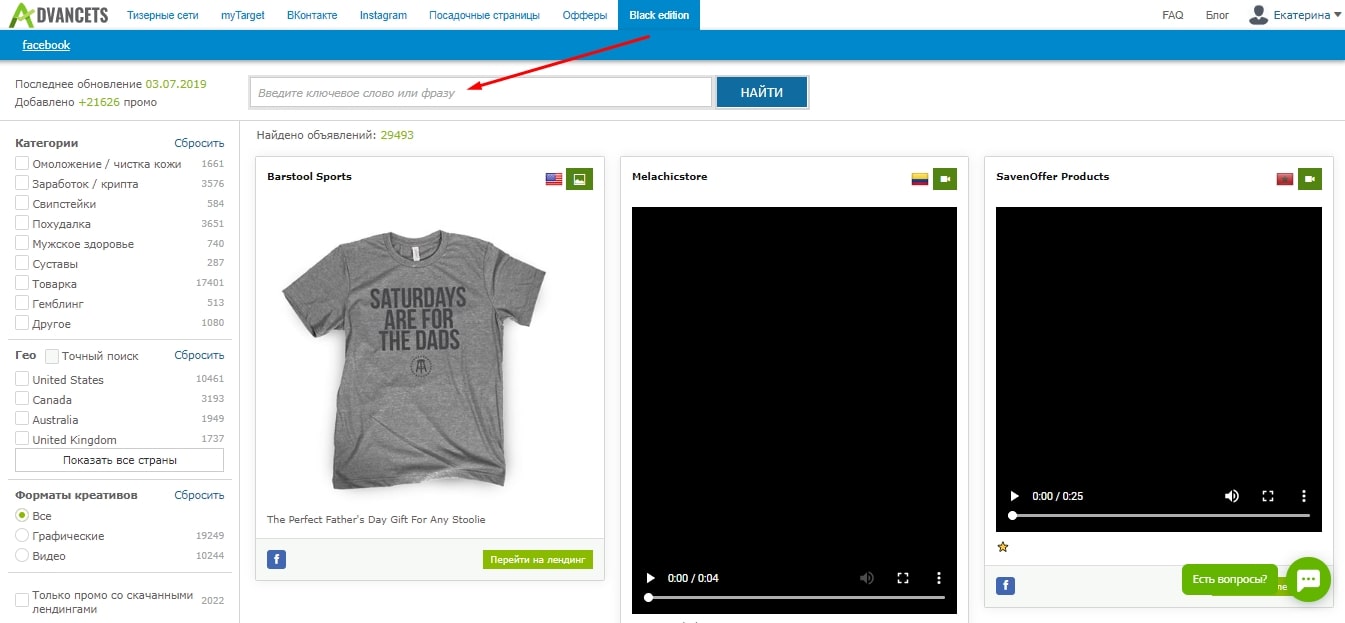Image resolution: width=1345 pixels, height=623 pixels.
Task: Open the Instagram tab
Action: click(383, 15)
